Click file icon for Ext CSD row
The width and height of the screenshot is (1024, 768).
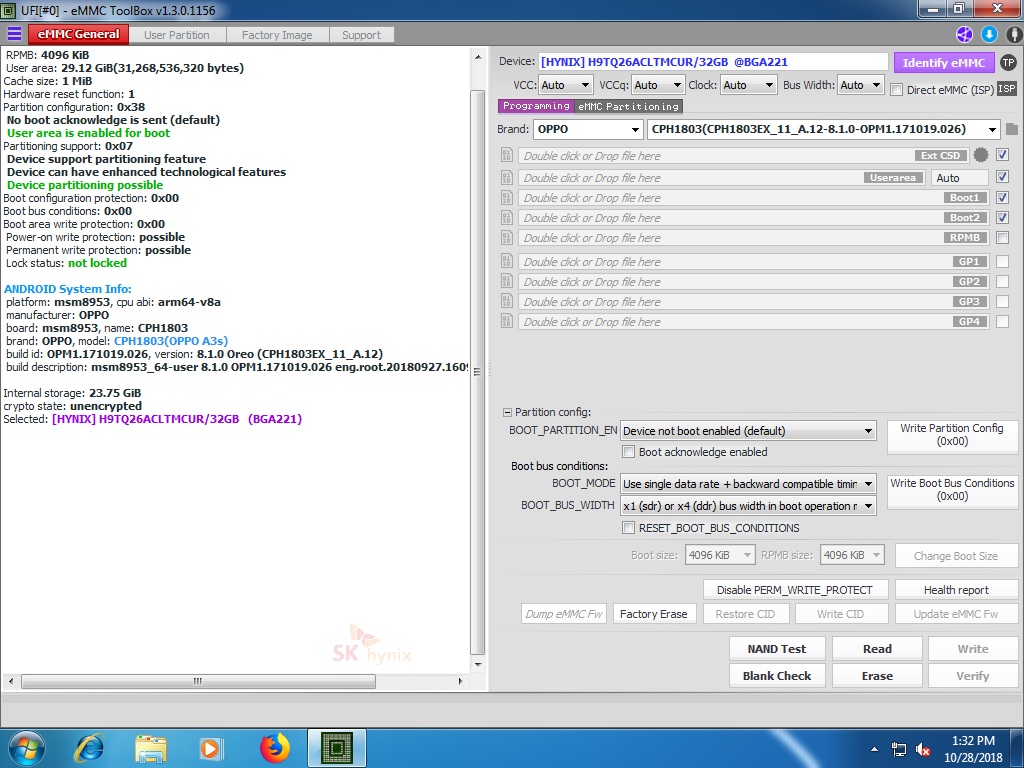(x=507, y=155)
